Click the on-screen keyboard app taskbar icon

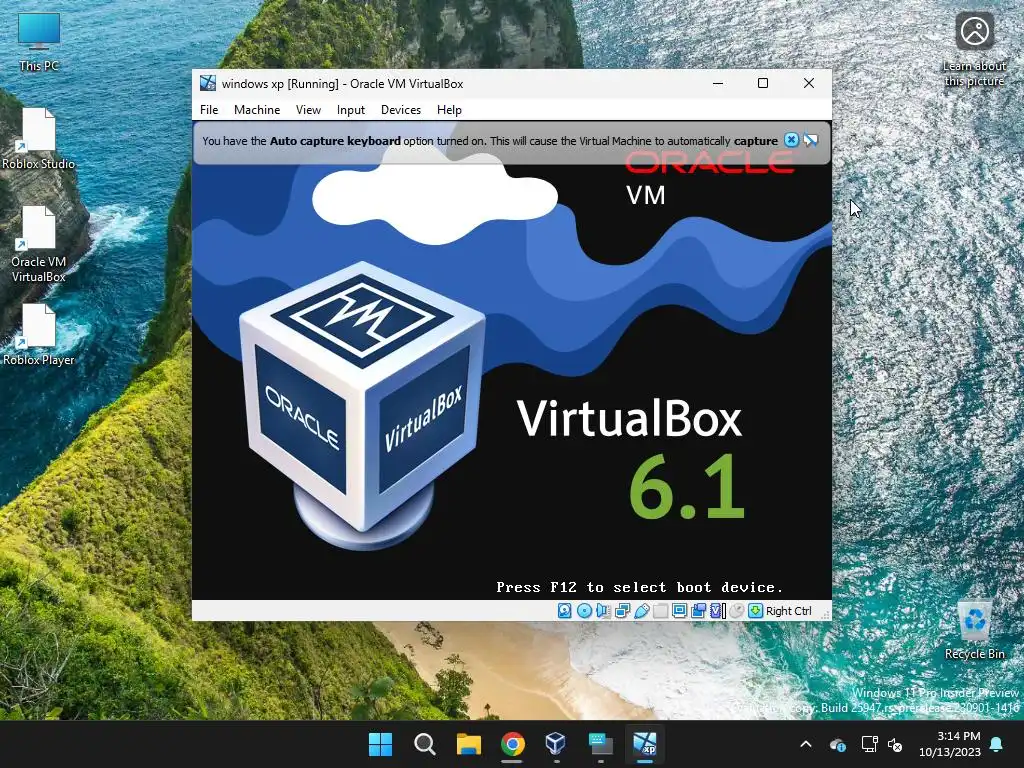pyautogui.click(x=600, y=744)
